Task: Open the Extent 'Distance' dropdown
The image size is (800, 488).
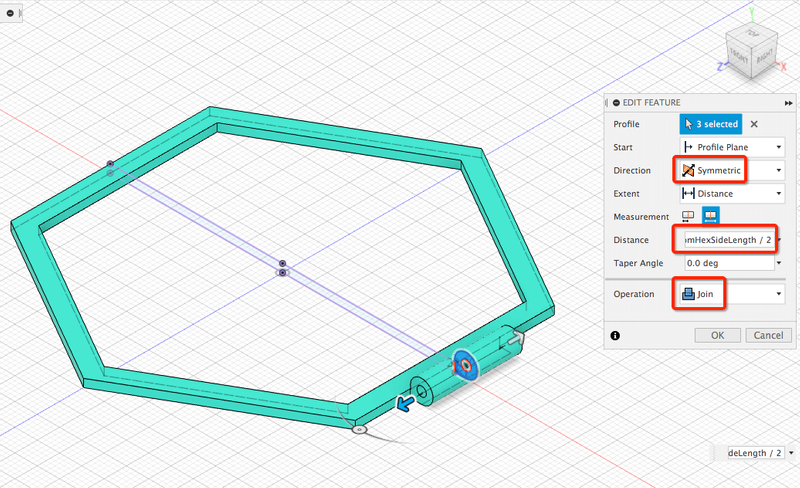Action: click(731, 193)
